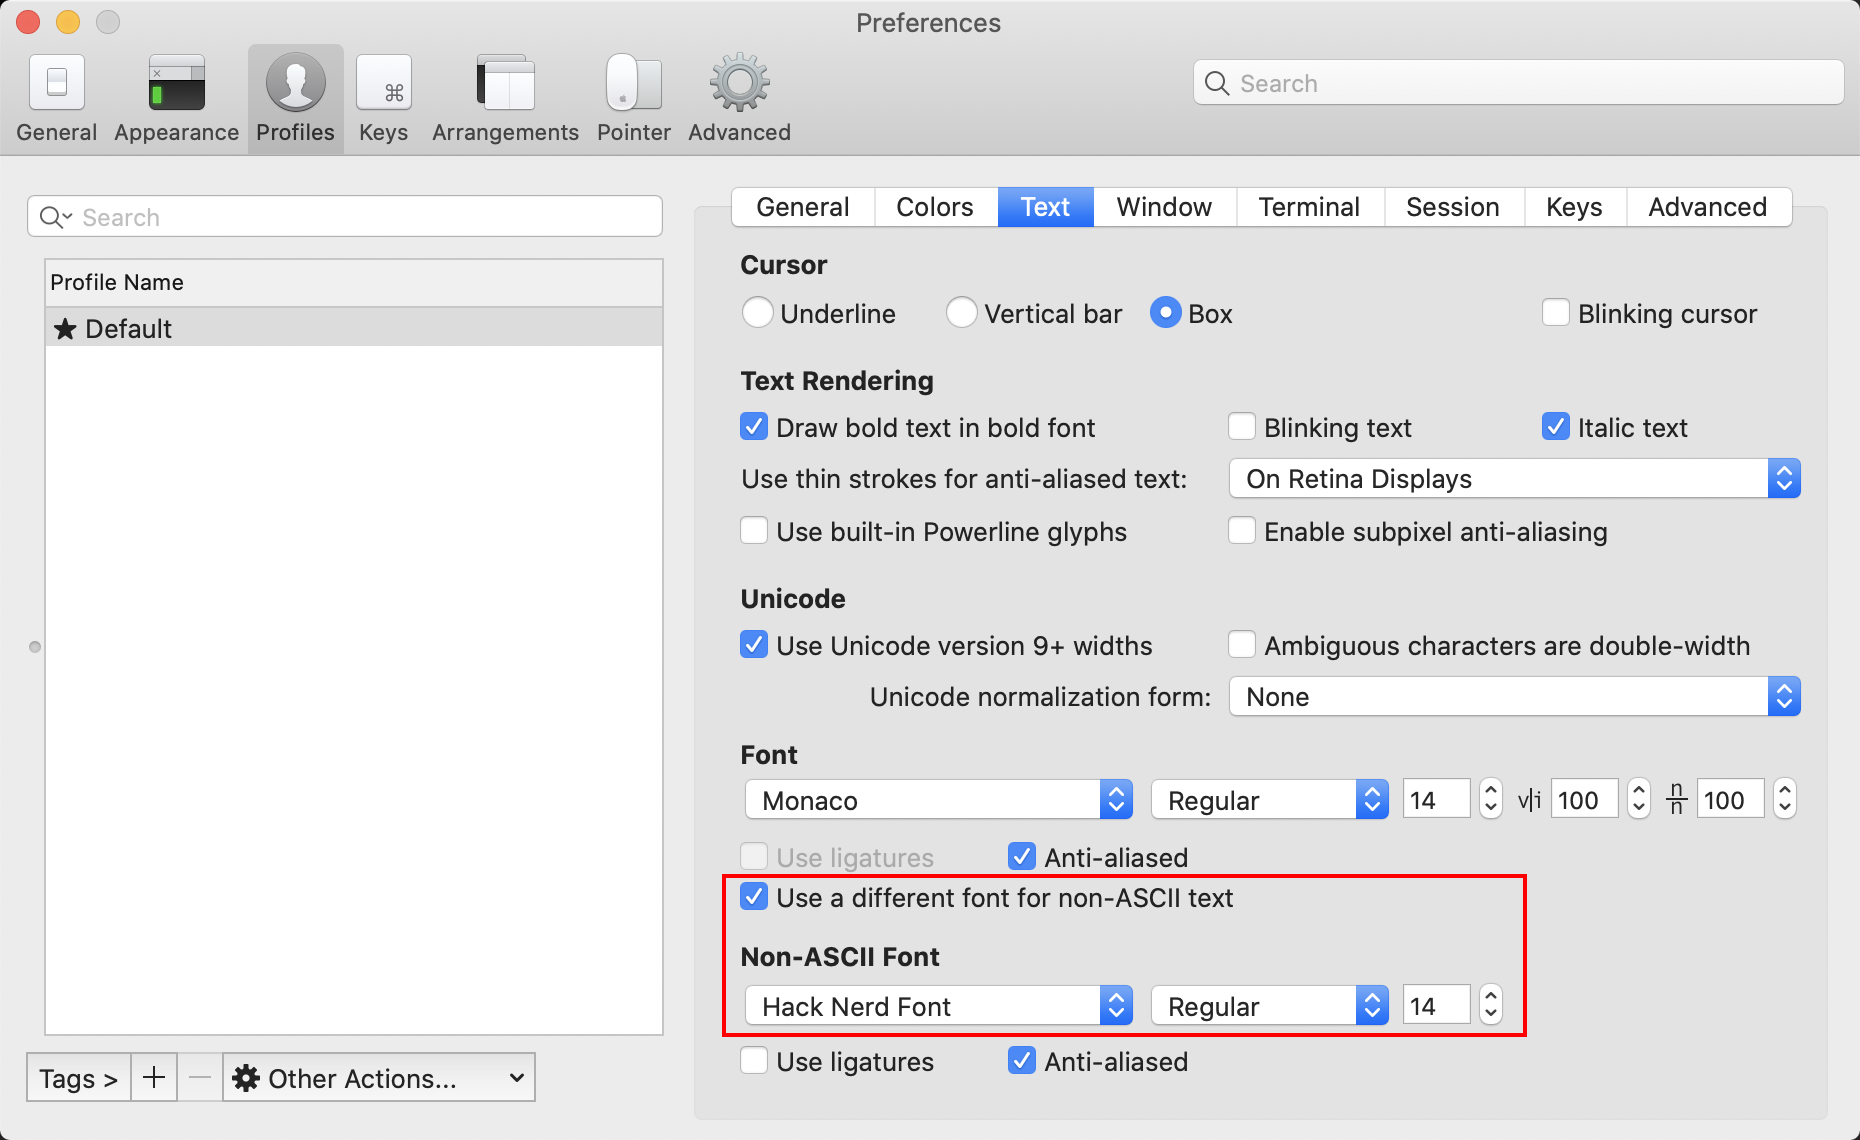Open the Pointer preferences pane

tap(633, 85)
